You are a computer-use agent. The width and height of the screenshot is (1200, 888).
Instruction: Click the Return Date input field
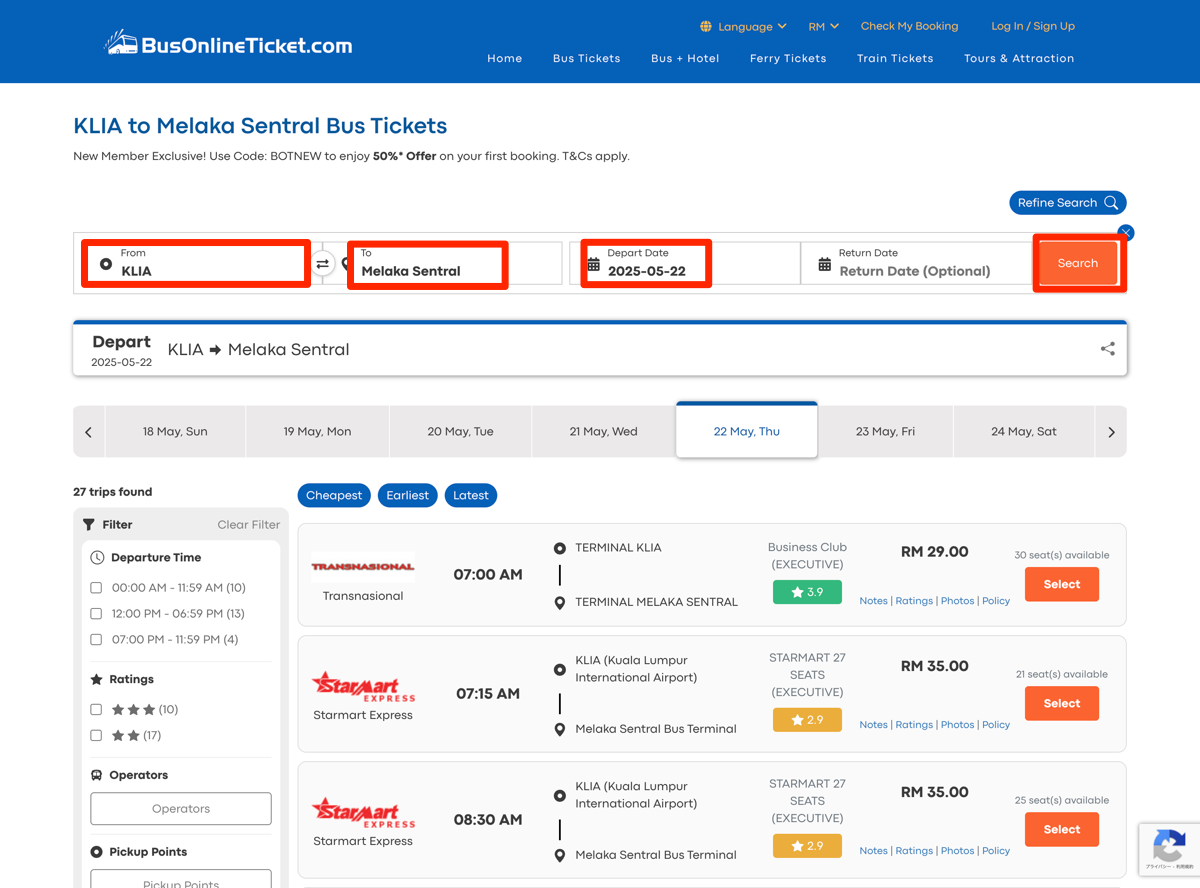914,271
